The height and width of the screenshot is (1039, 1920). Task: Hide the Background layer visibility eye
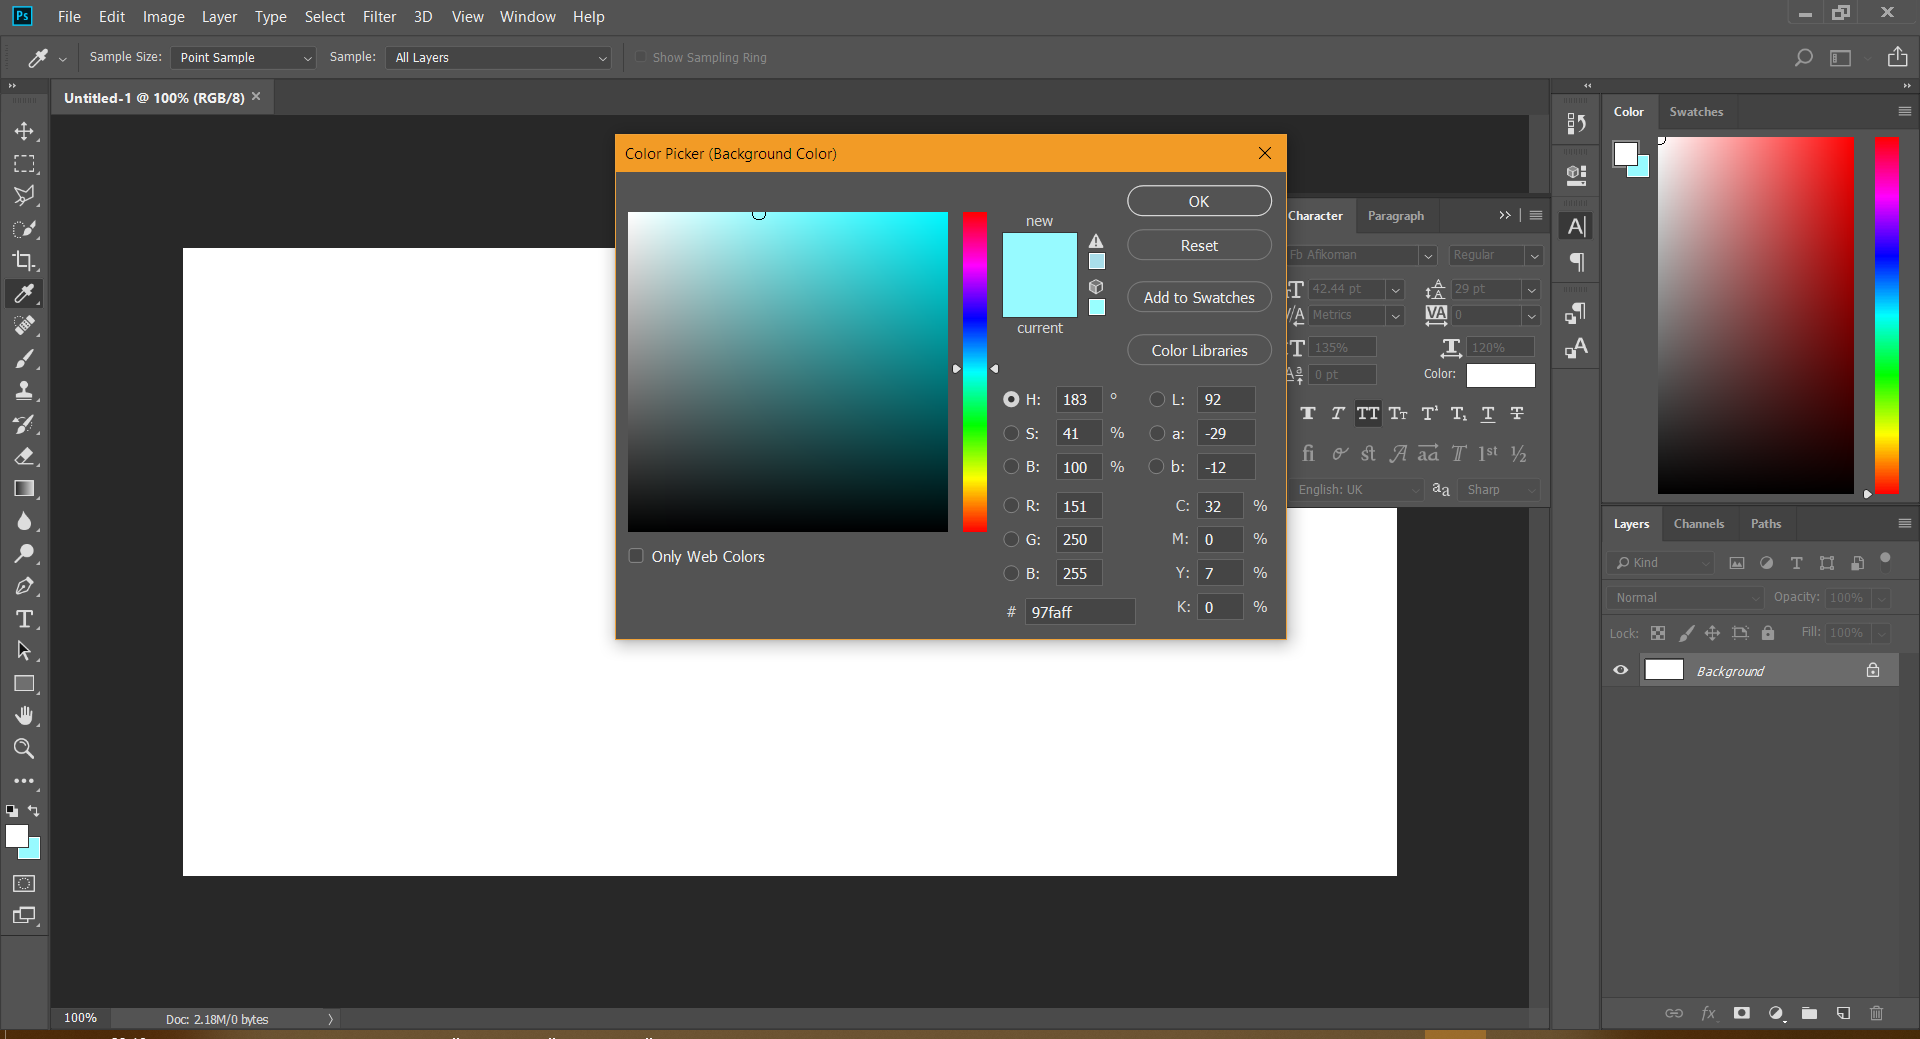(x=1621, y=670)
